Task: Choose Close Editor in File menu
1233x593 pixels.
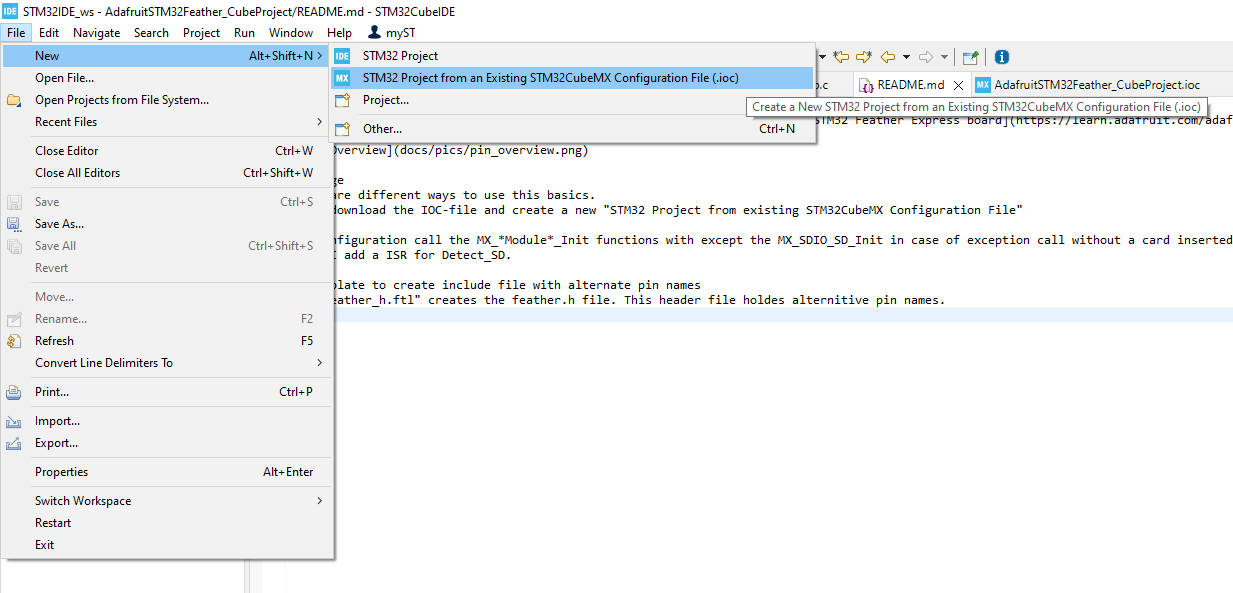Action: tap(166, 151)
